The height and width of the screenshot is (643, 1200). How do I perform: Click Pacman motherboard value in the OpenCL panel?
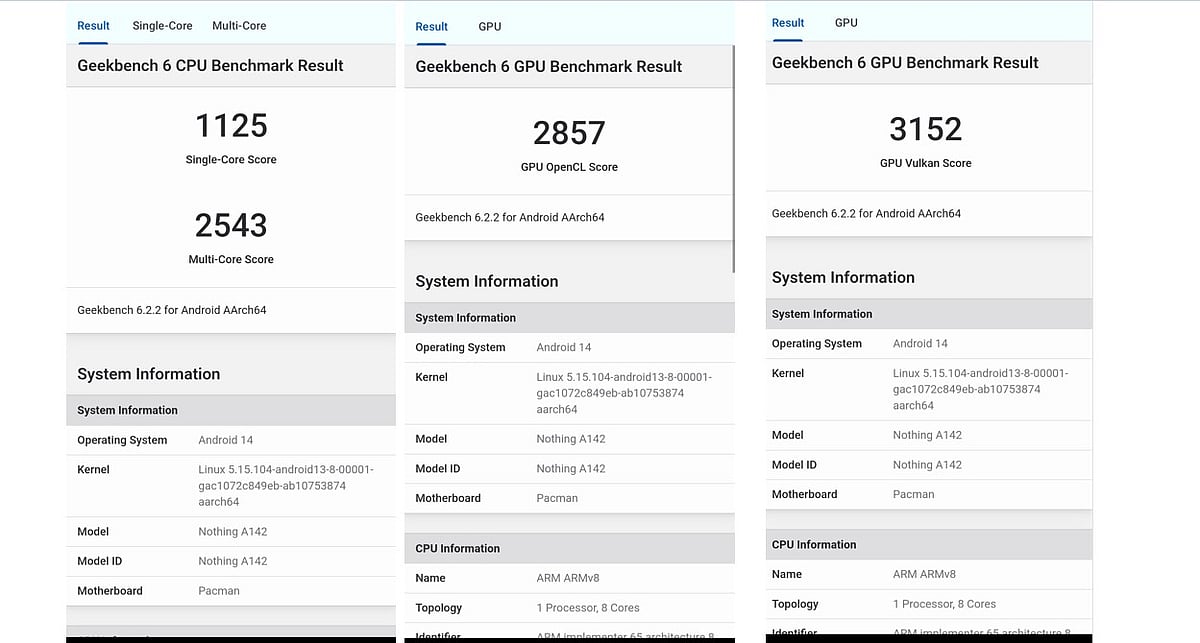pos(557,498)
